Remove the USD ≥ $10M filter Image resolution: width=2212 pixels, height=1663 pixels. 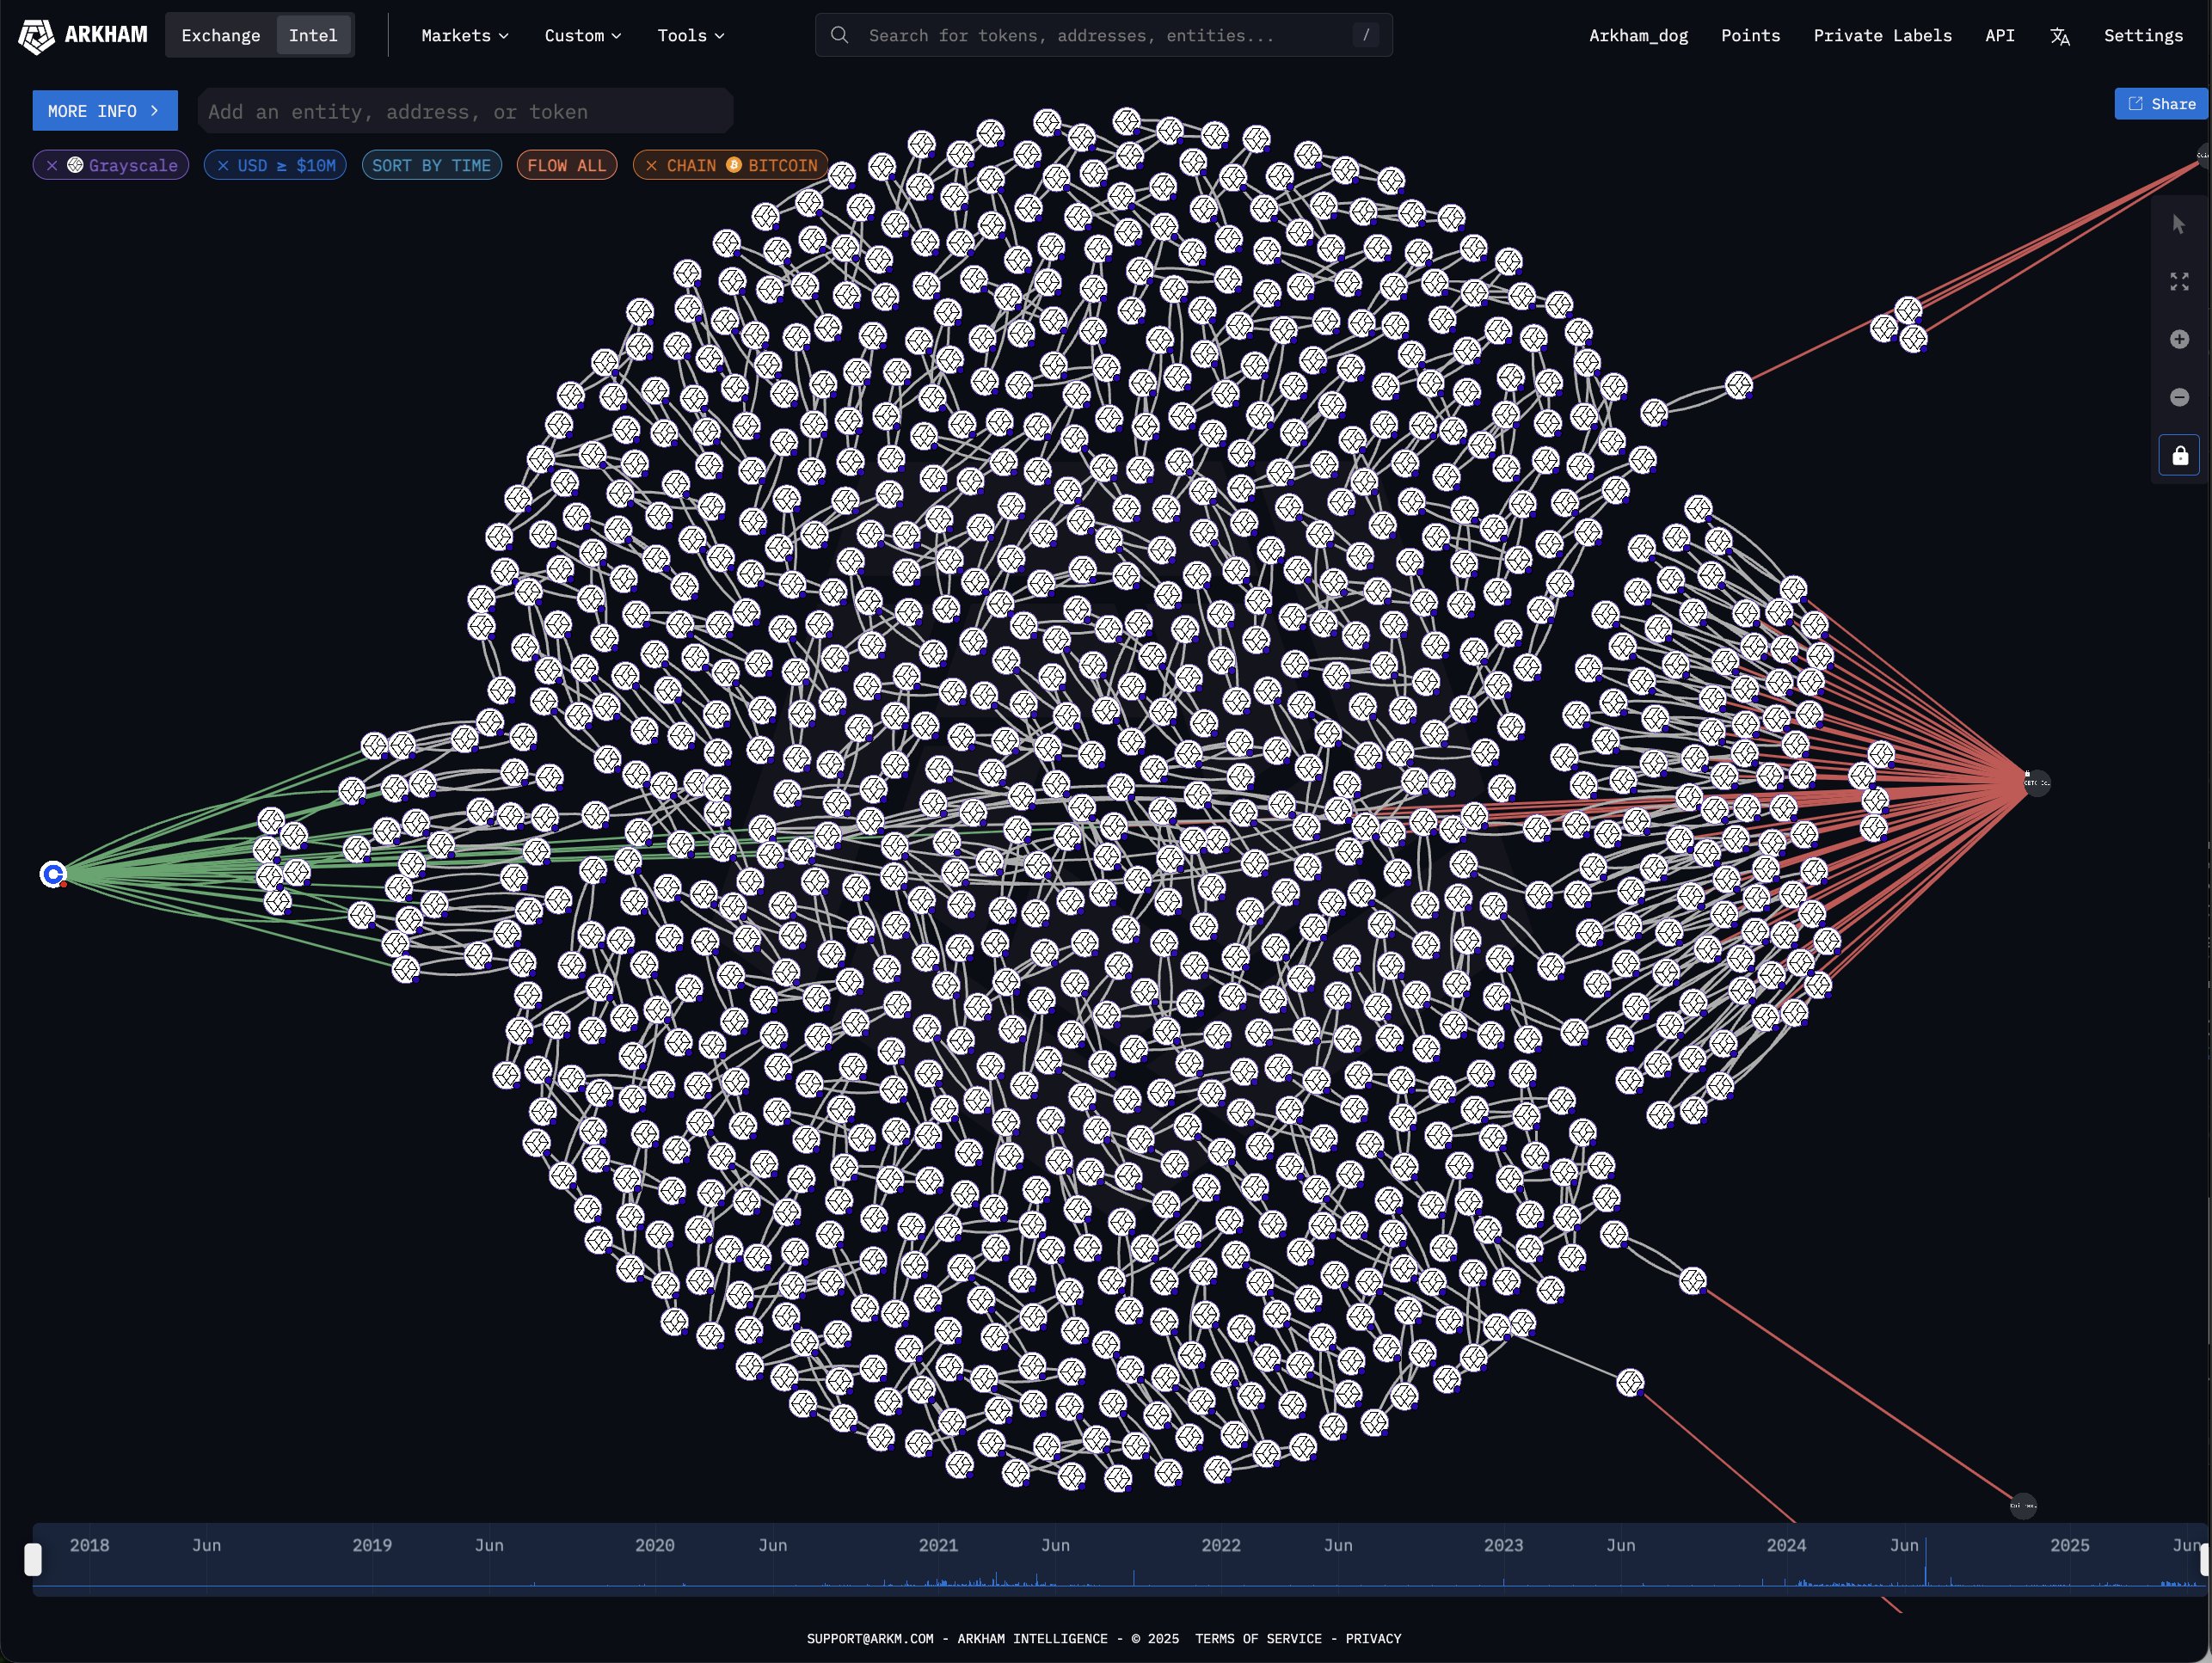(x=223, y=166)
